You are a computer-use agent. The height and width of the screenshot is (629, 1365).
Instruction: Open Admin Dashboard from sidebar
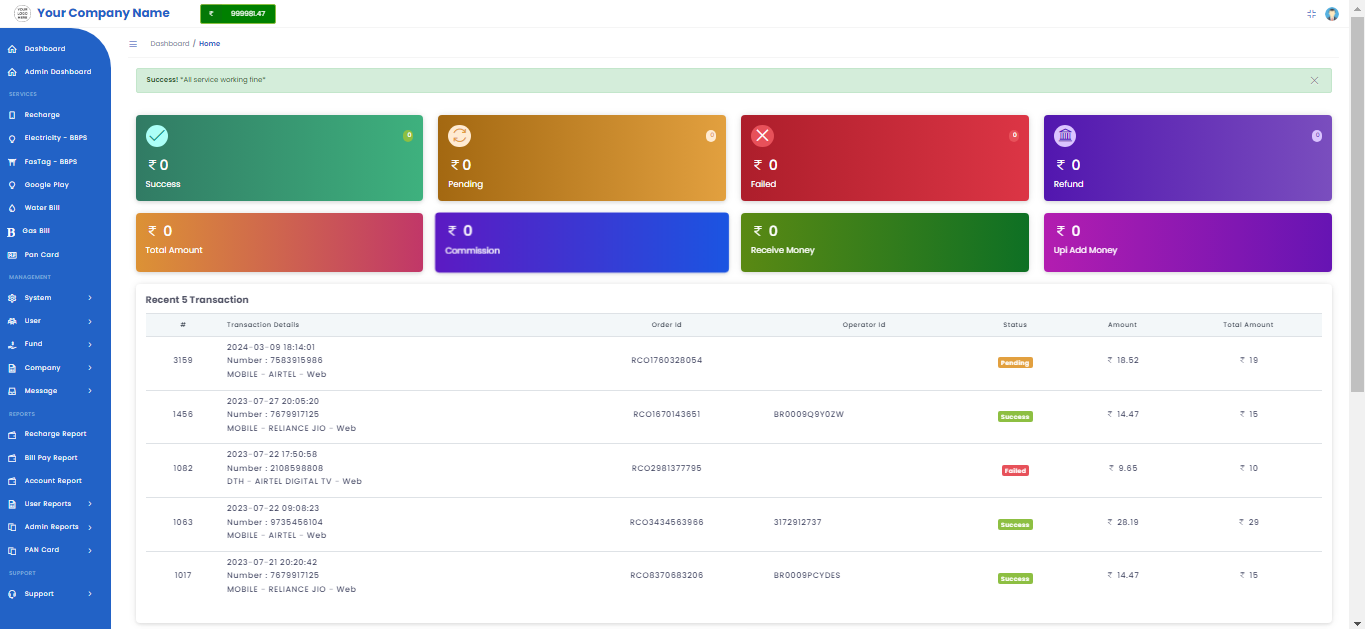tap(57, 72)
